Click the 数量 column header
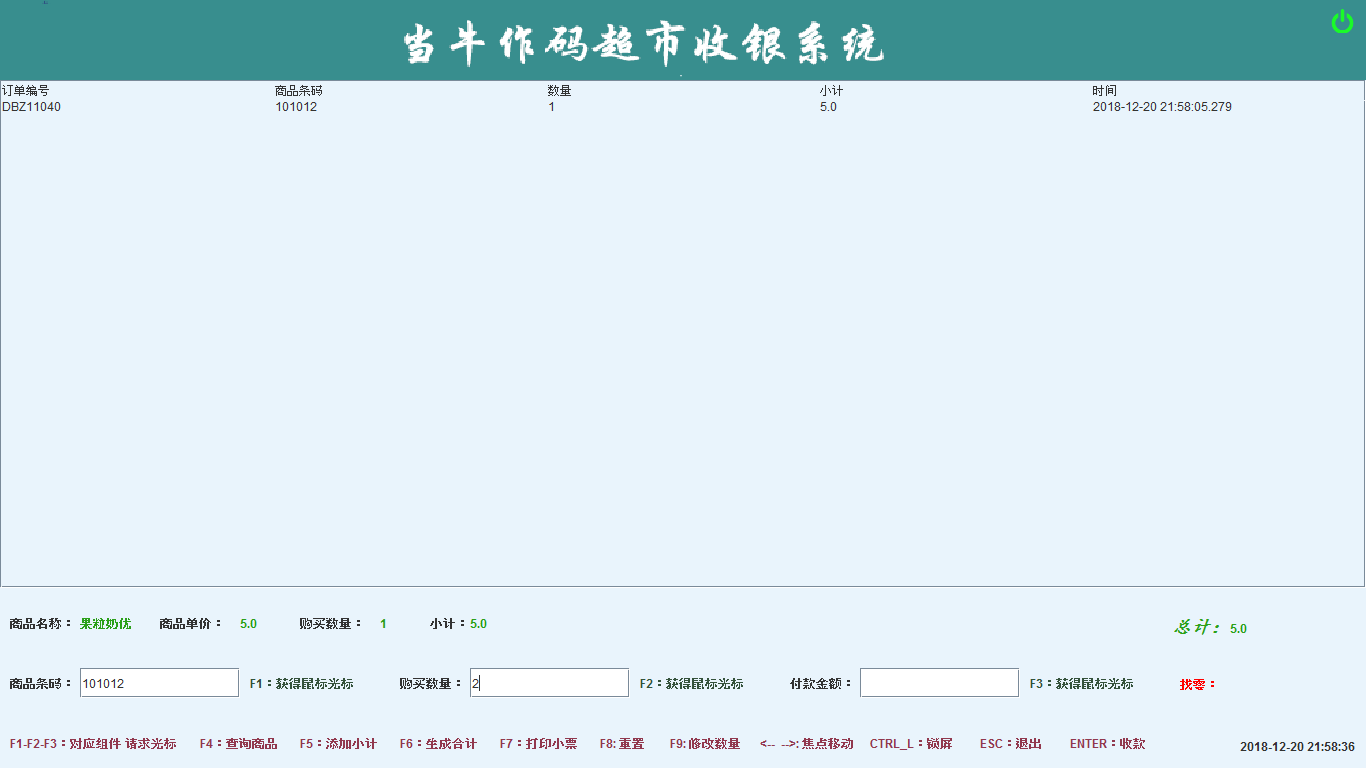 (559, 91)
